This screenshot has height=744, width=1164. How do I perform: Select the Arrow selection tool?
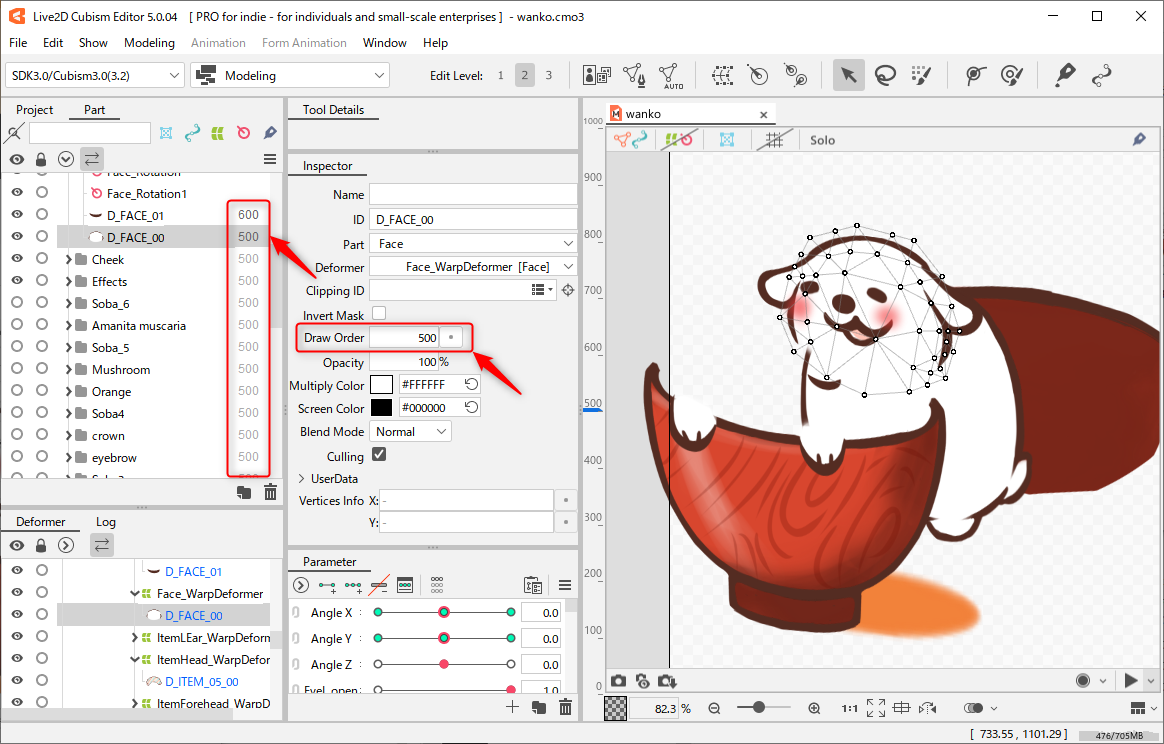[848, 75]
